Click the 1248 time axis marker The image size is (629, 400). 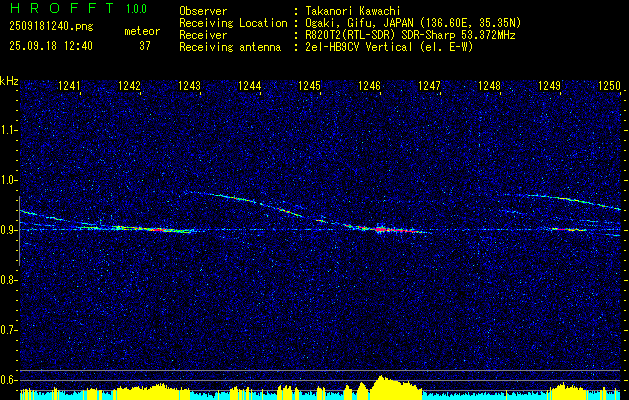489,86
